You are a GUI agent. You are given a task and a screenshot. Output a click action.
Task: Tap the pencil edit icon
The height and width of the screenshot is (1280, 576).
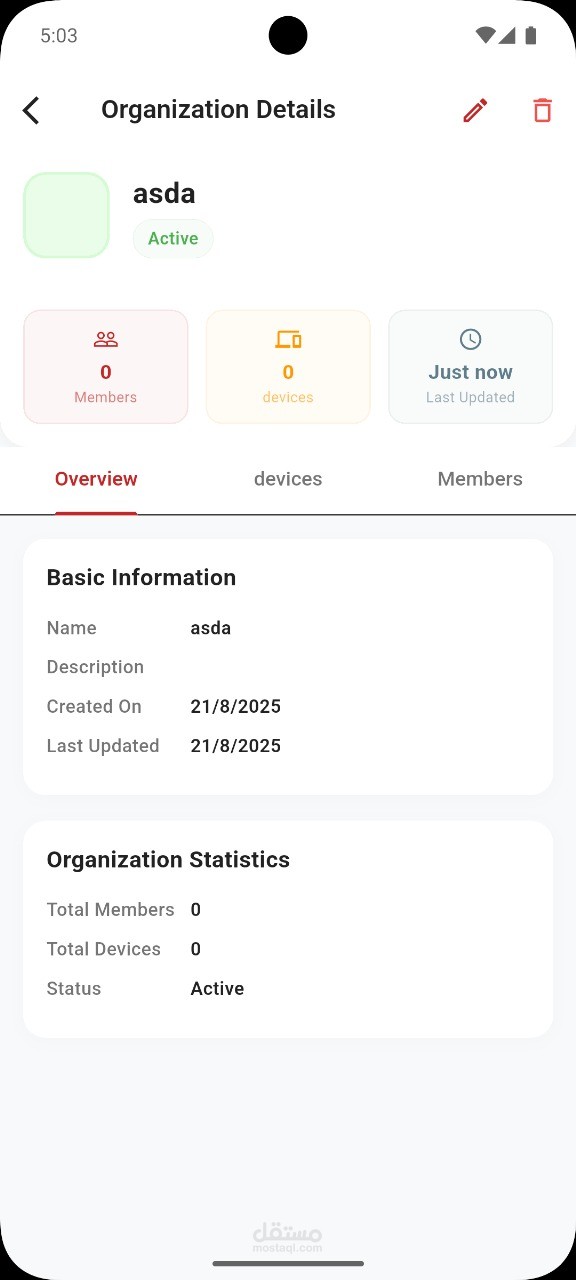(475, 110)
